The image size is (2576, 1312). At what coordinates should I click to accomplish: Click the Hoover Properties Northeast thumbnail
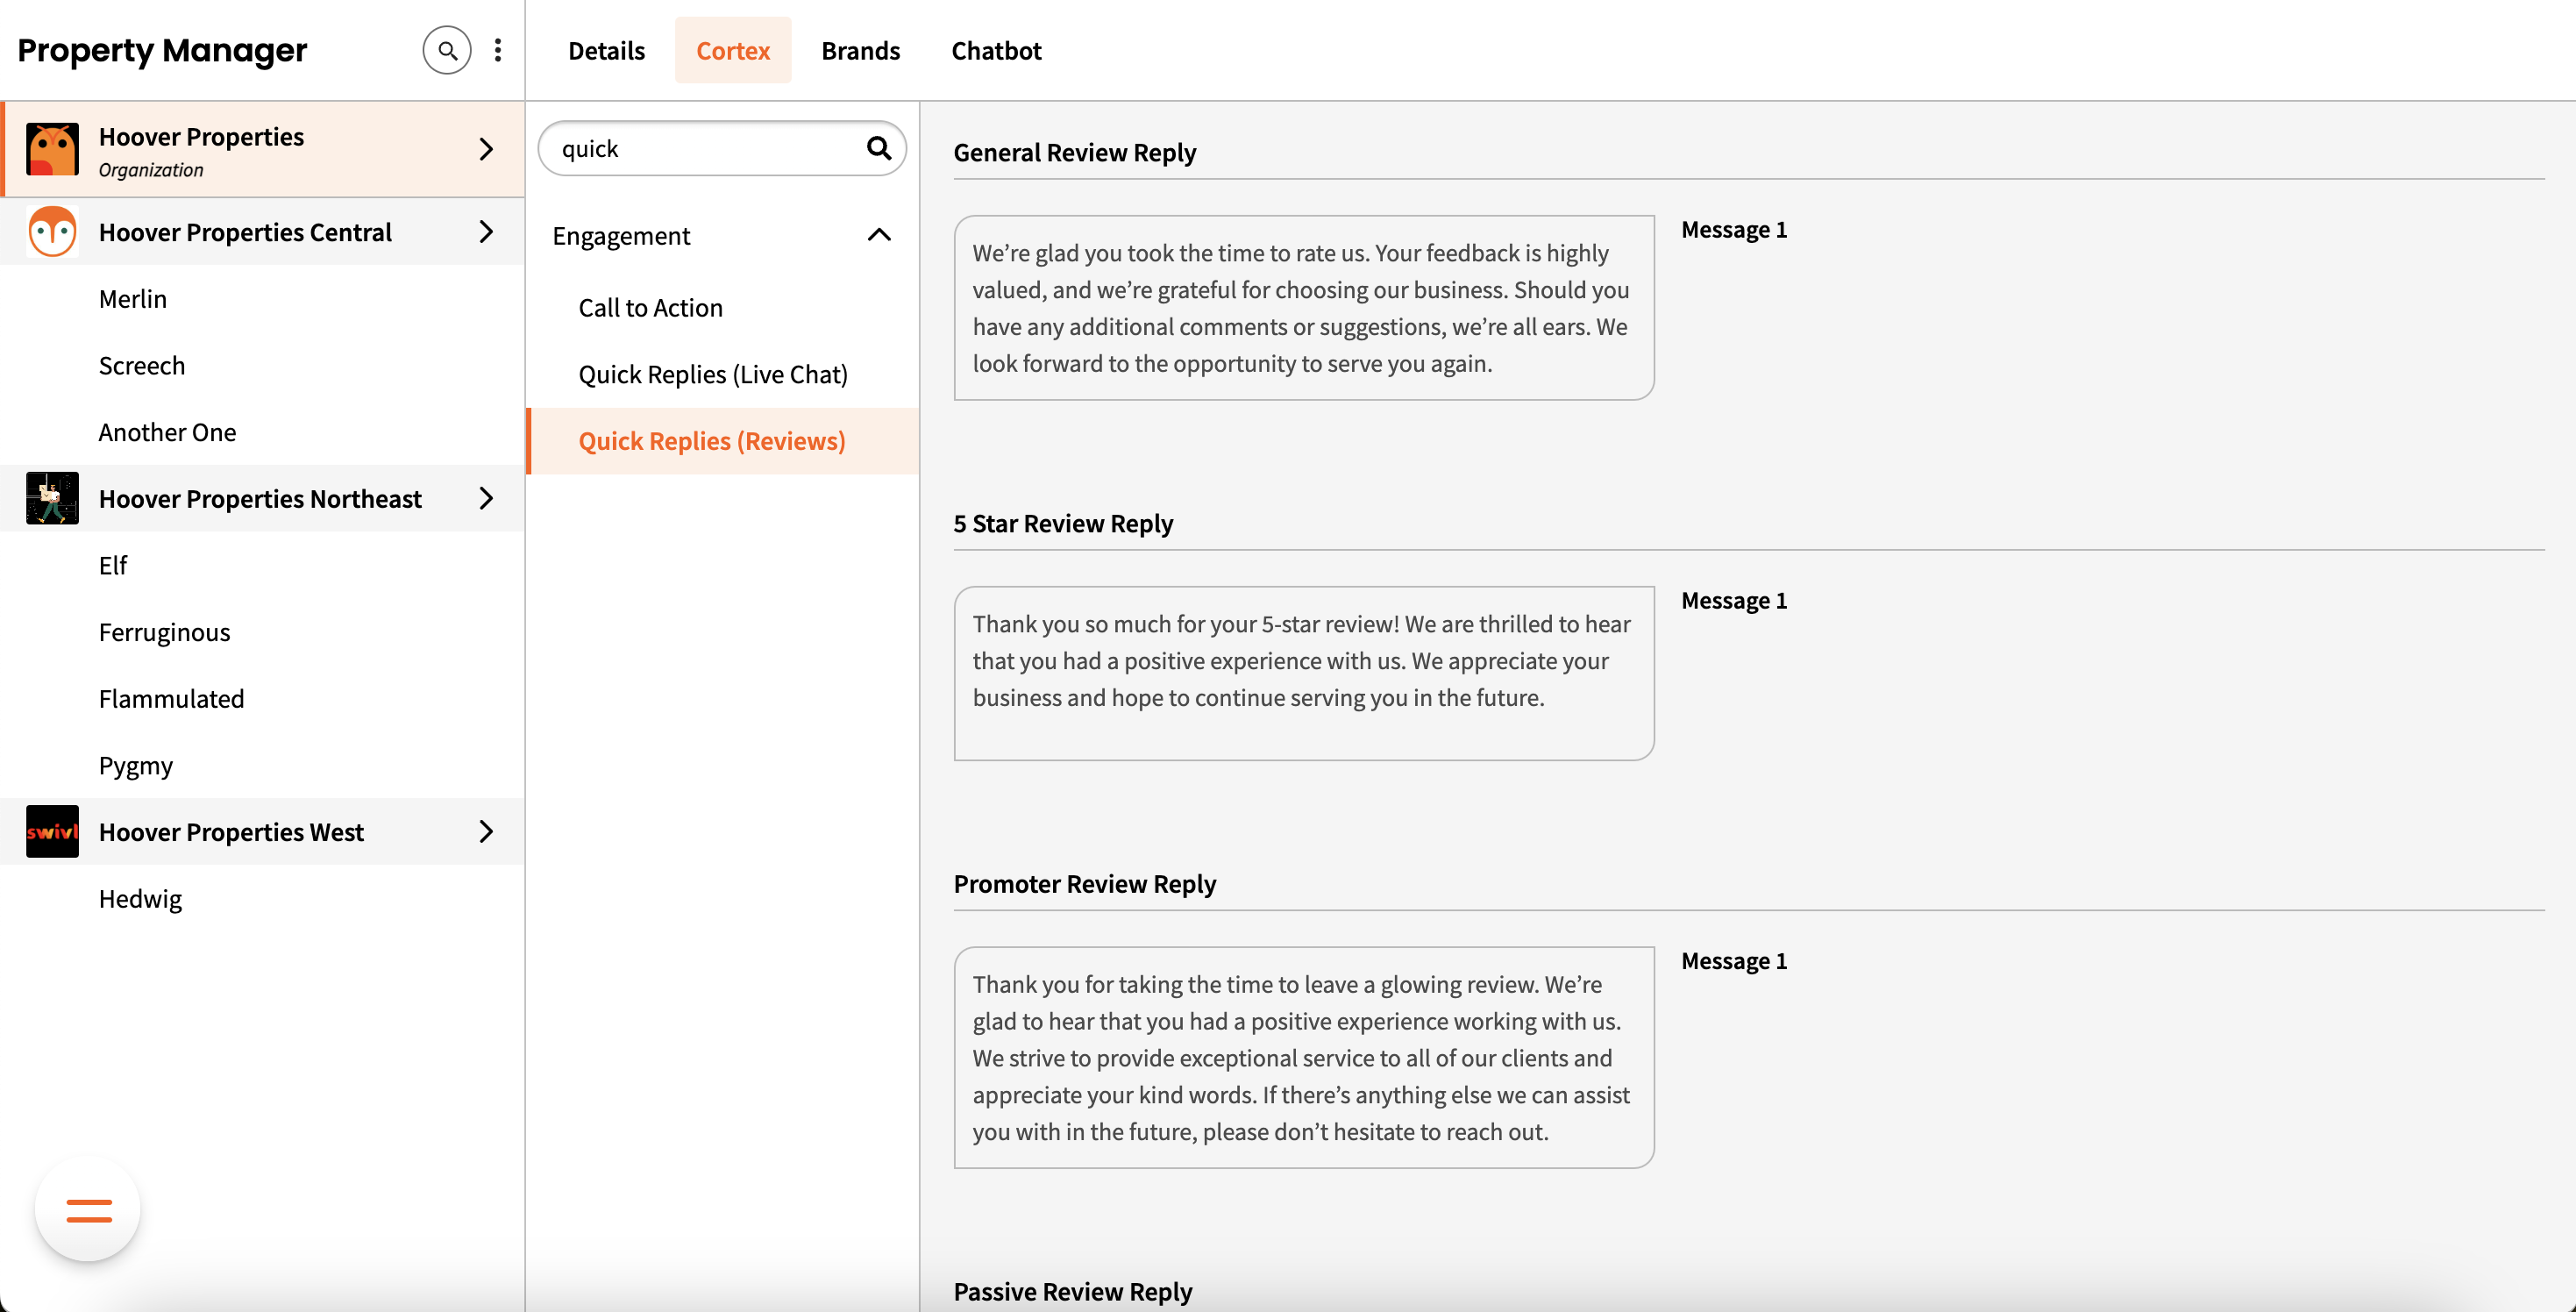pos(52,498)
